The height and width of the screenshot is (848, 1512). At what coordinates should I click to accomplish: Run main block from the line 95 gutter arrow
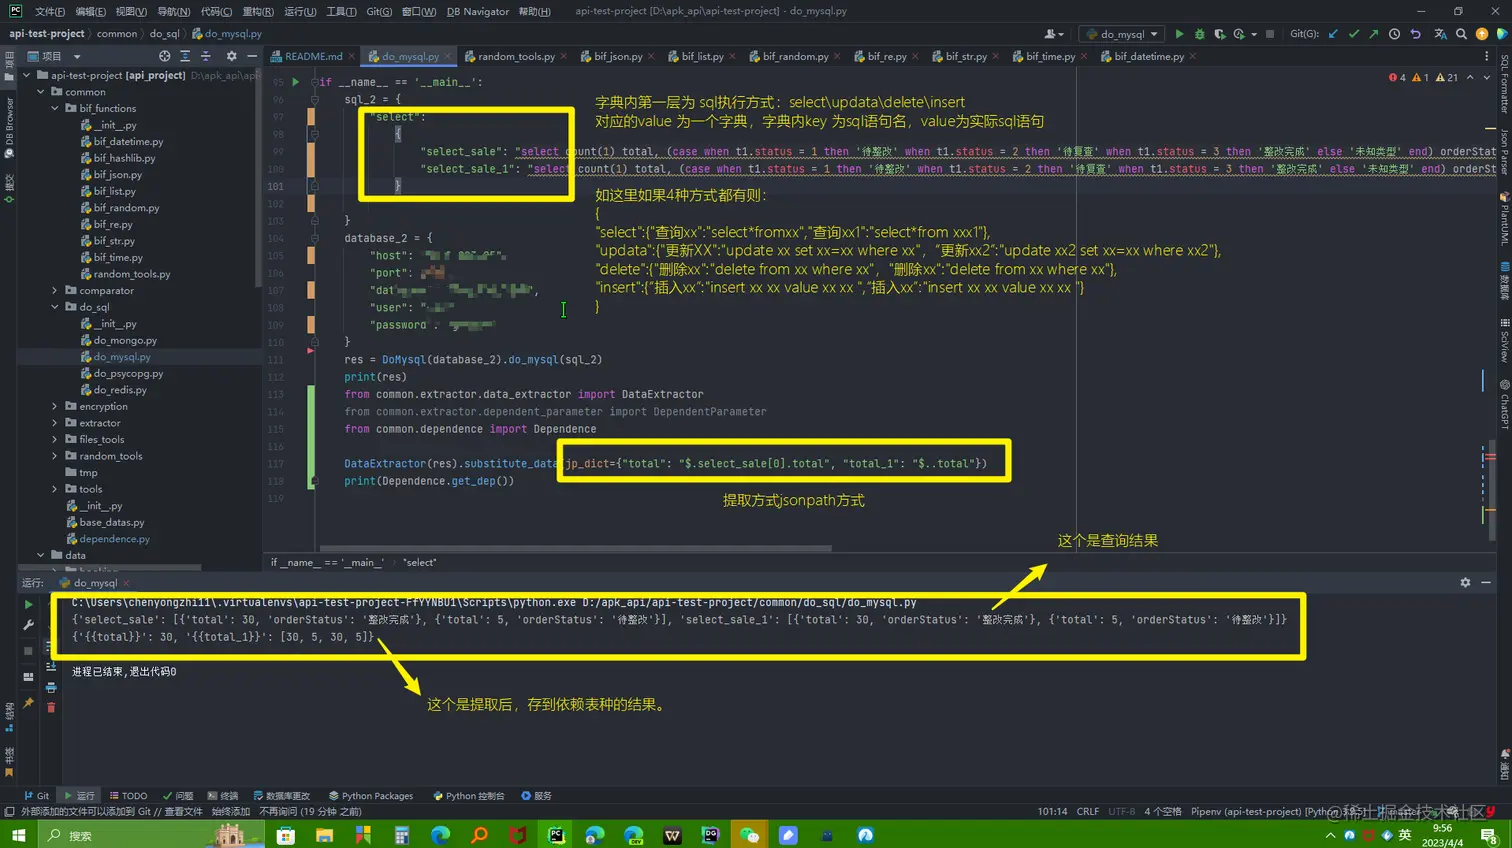tap(295, 82)
